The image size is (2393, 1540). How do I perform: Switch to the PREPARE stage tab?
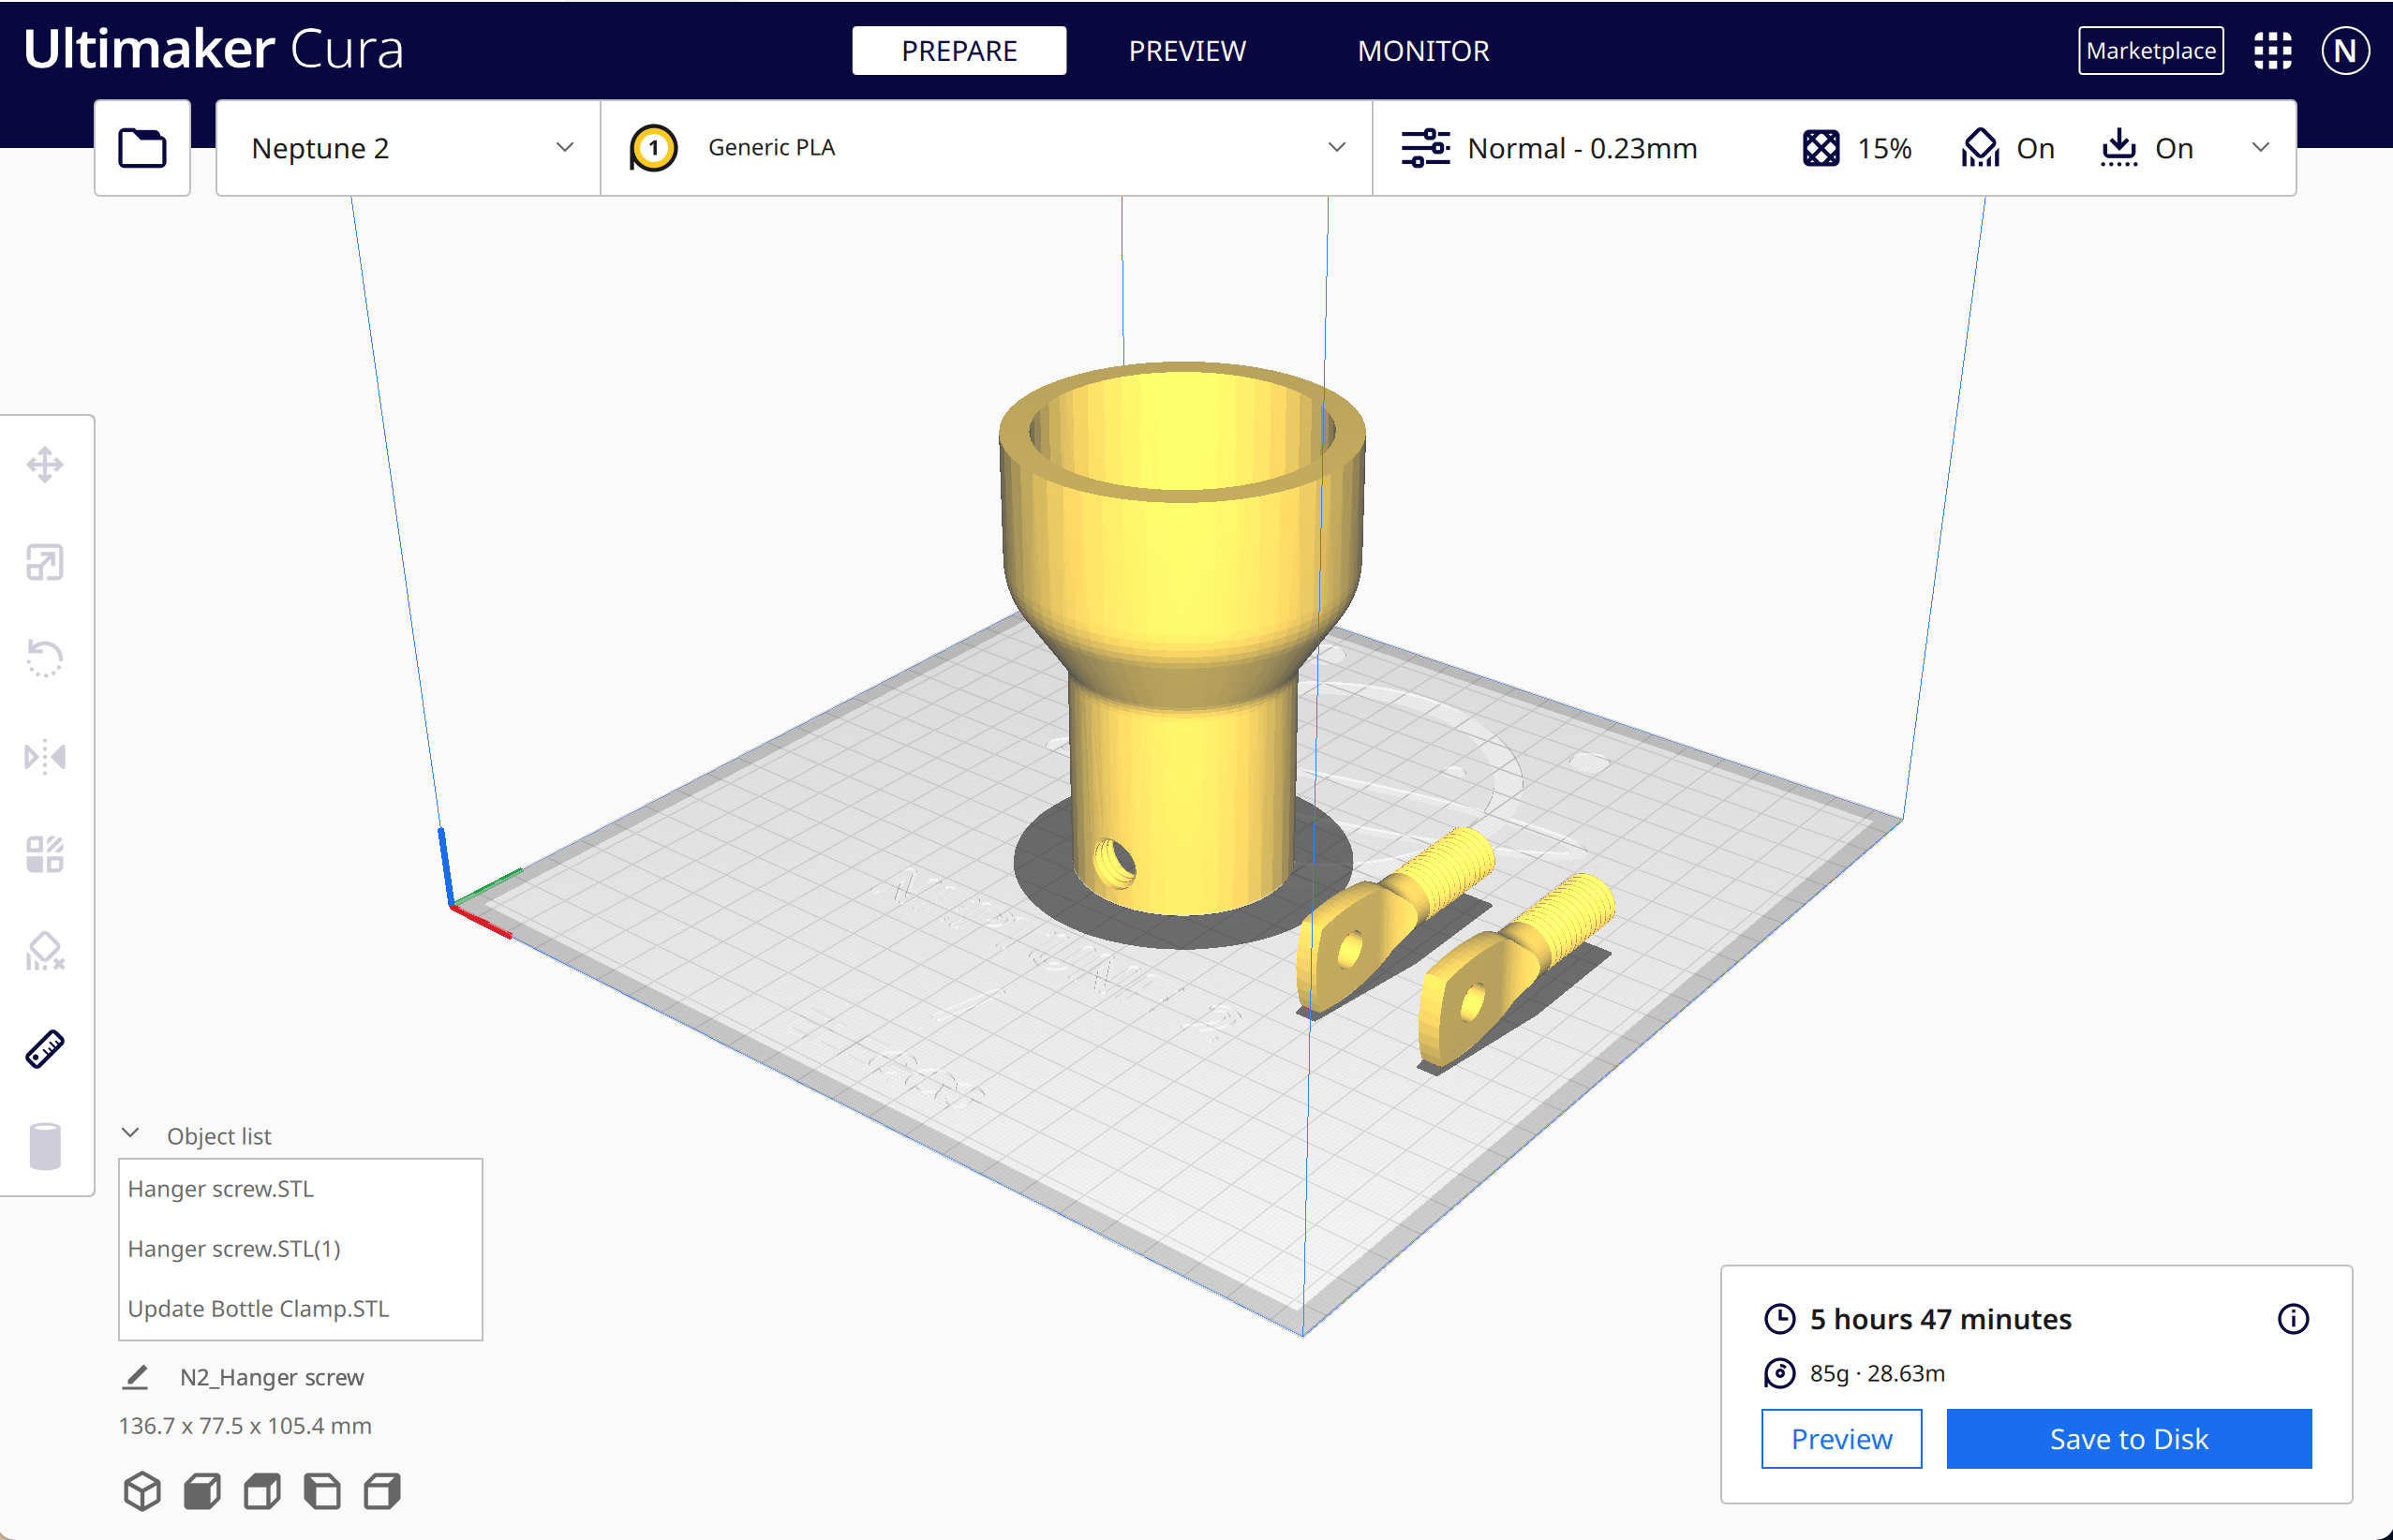pyautogui.click(x=958, y=50)
